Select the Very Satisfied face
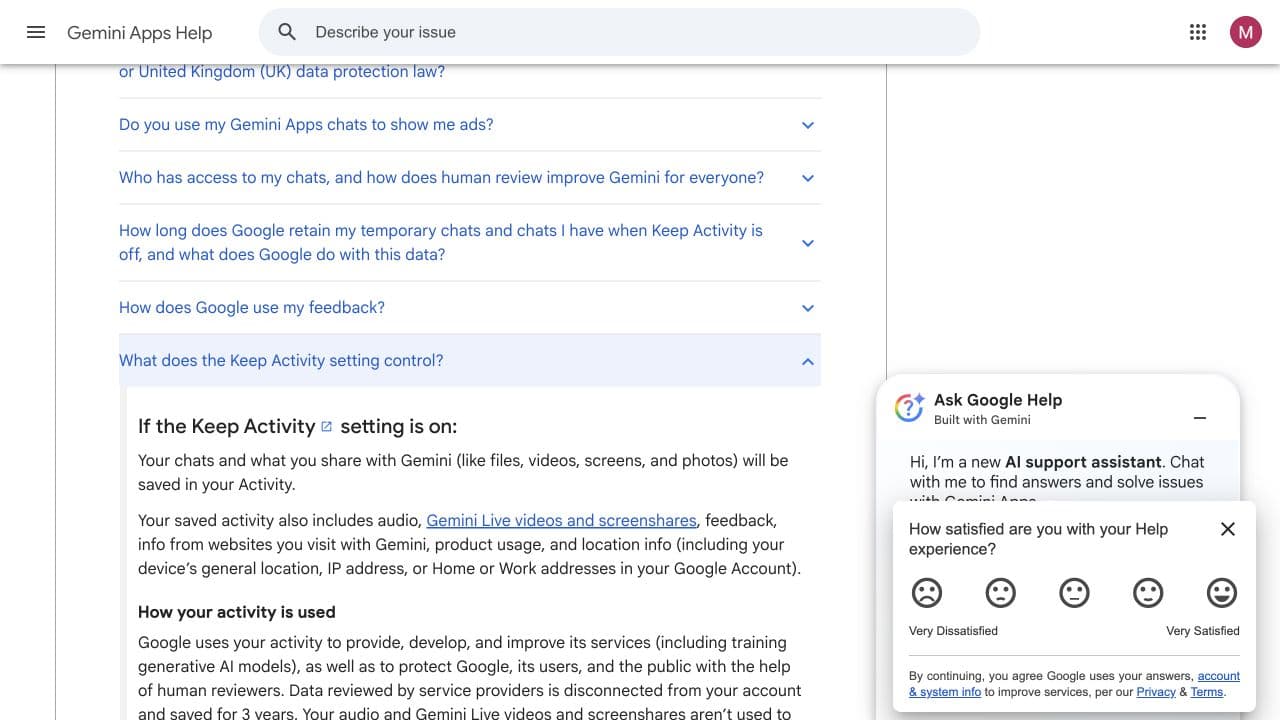 tap(1221, 593)
